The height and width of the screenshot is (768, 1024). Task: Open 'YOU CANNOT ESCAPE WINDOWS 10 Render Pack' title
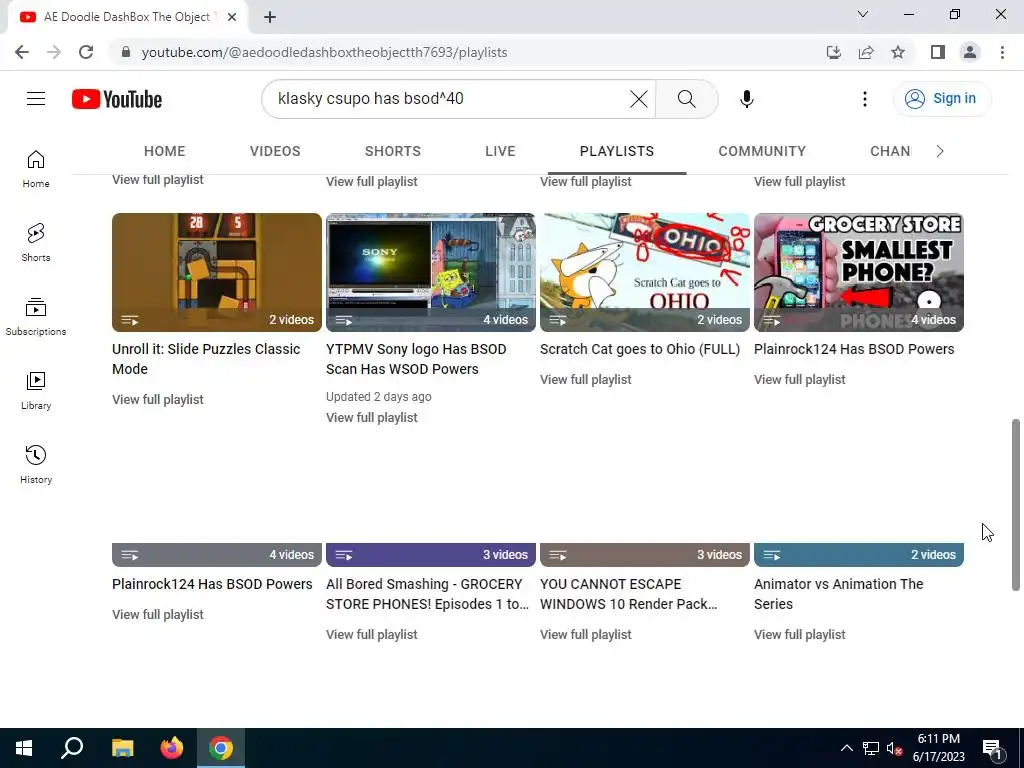tap(628, 594)
